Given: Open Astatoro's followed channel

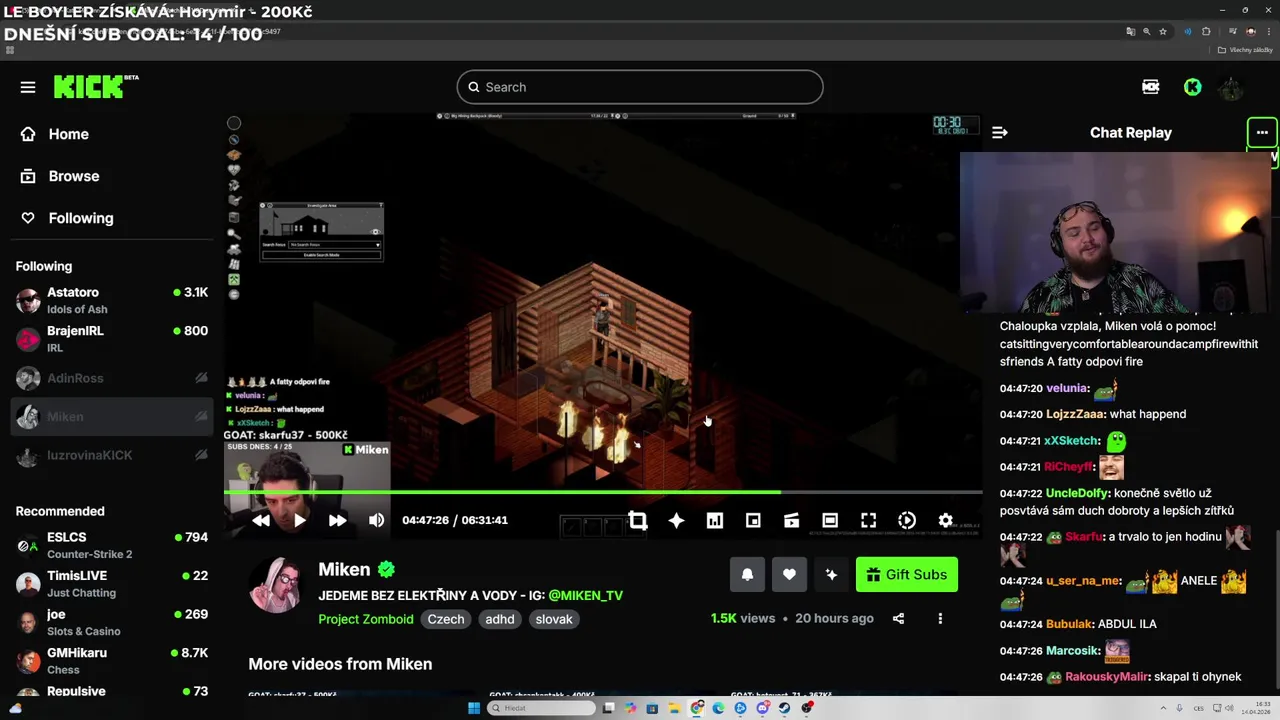Looking at the screenshot, I should pos(112,300).
